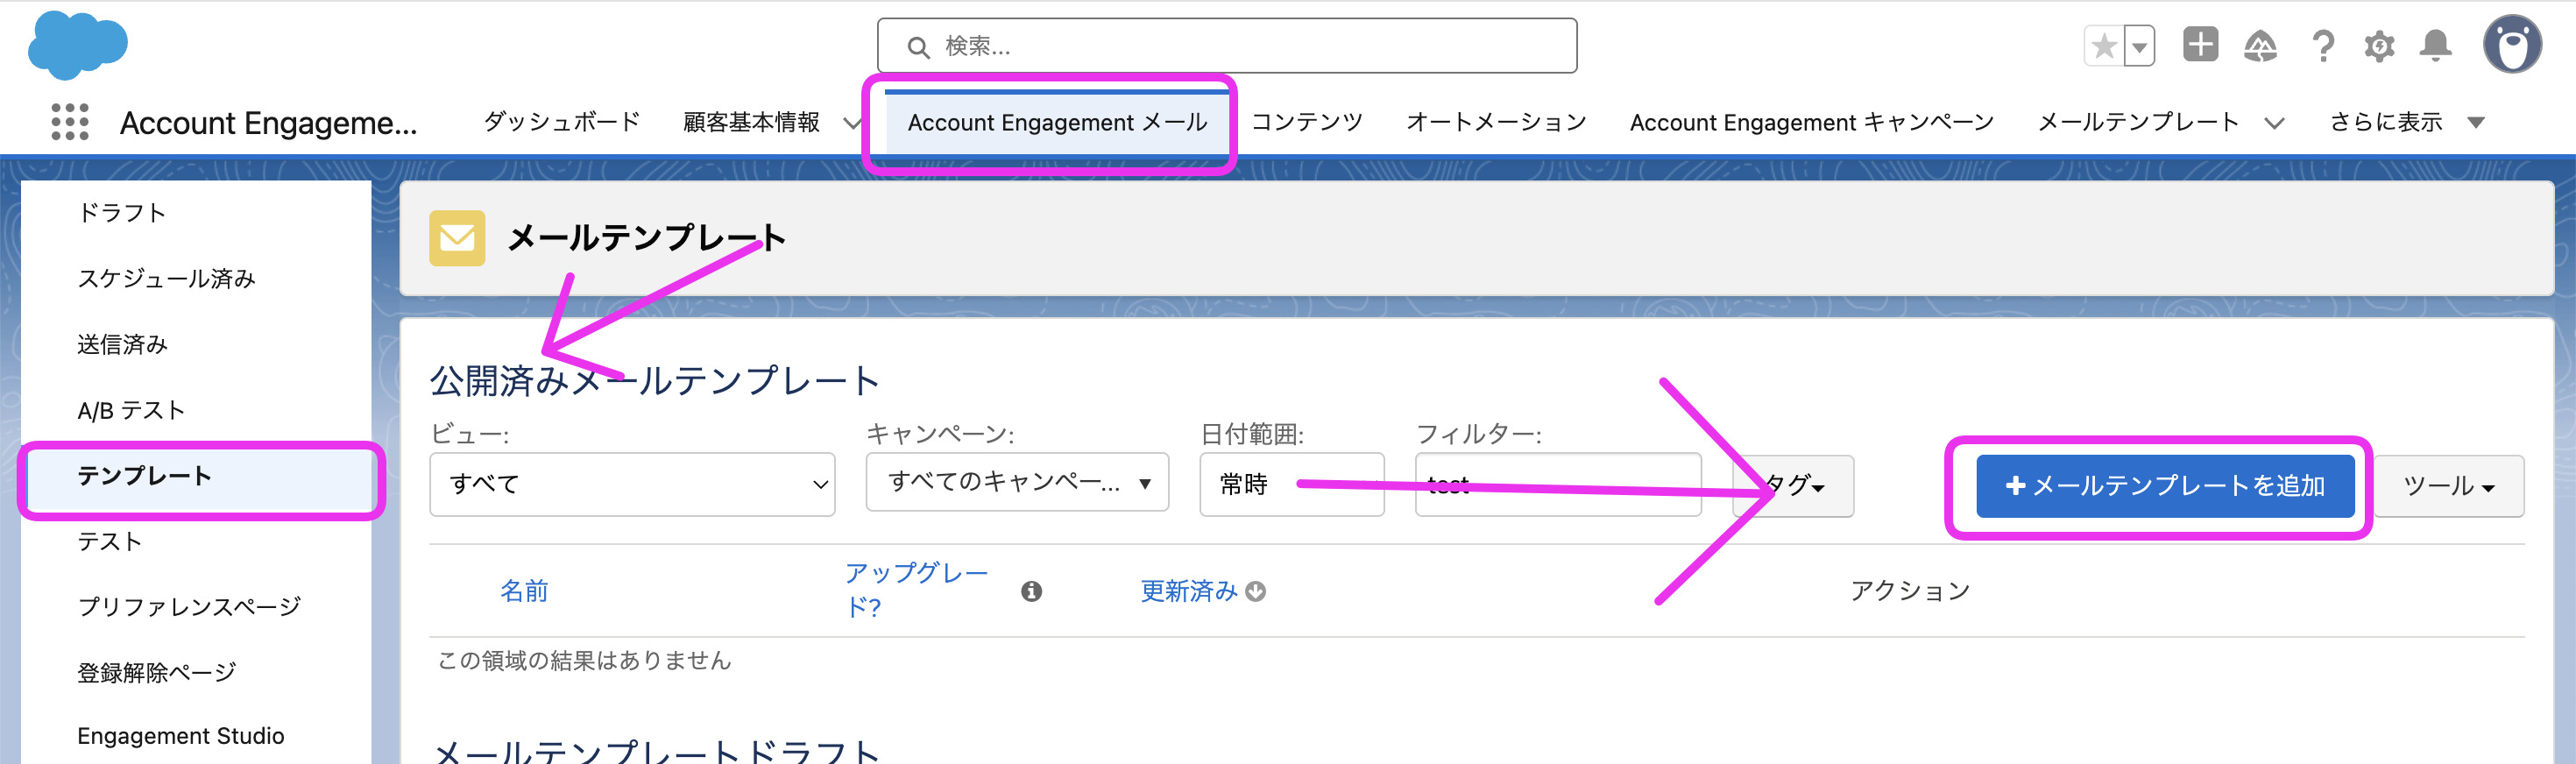The height and width of the screenshot is (764, 2576).
Task: Open 登録解除ページ in the sidebar
Action: click(156, 672)
